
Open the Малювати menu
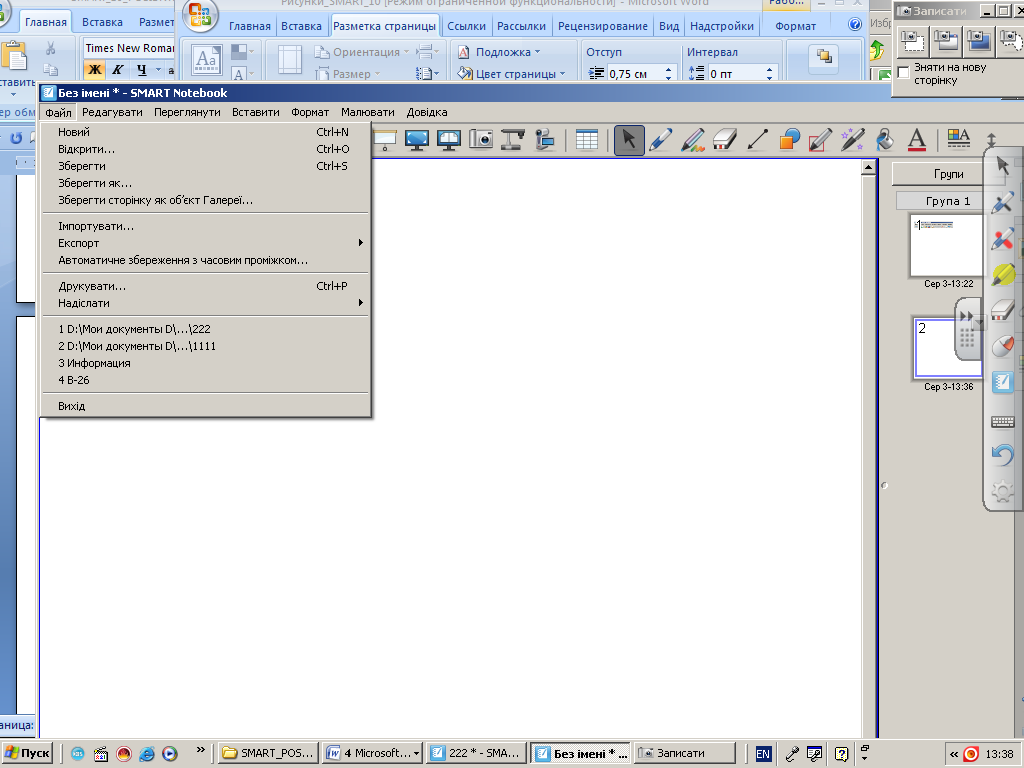(368, 112)
